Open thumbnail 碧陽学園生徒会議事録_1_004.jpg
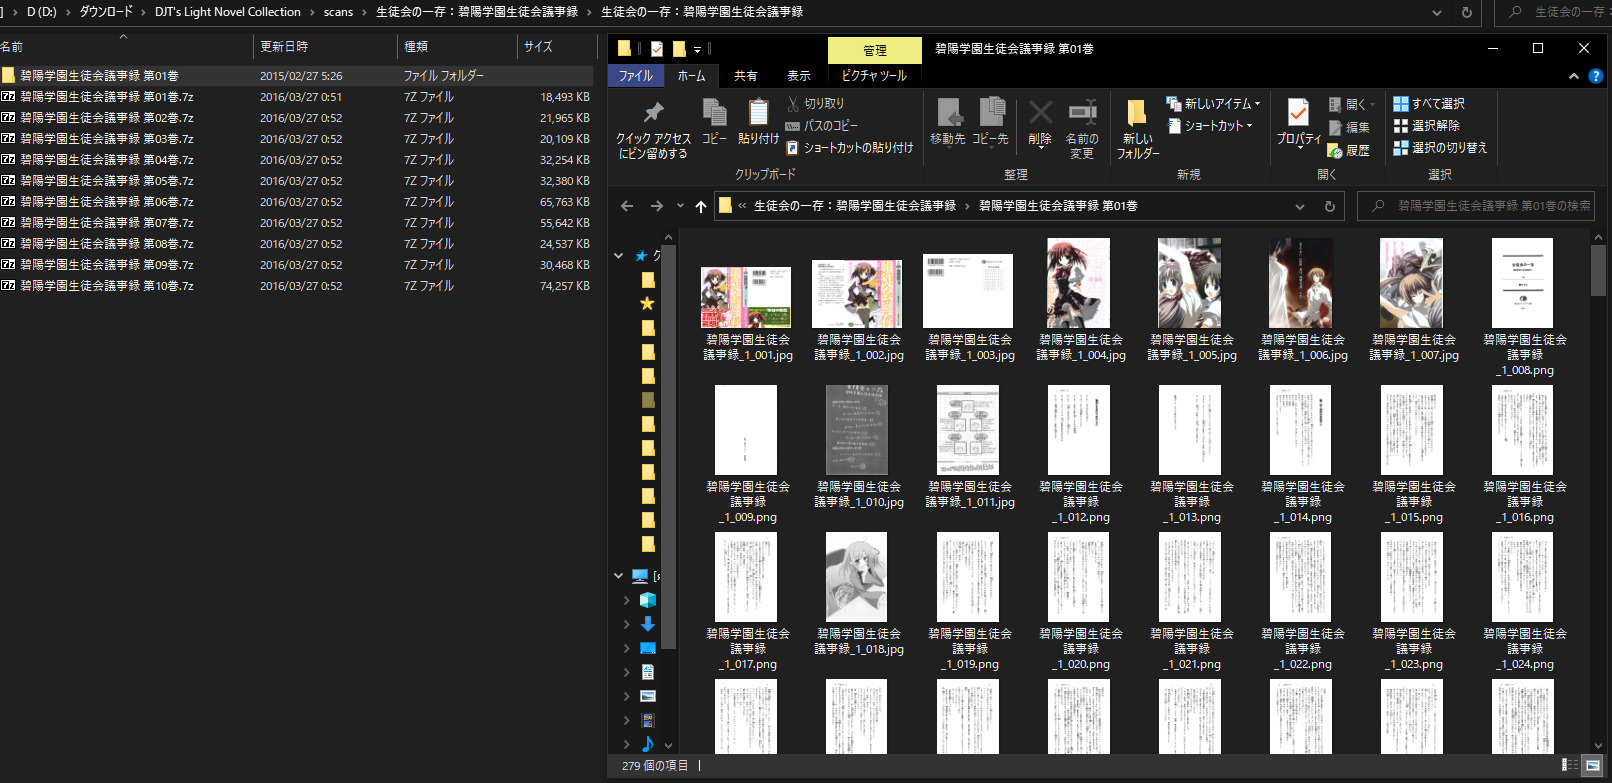The height and width of the screenshot is (783, 1612). coord(1079,284)
